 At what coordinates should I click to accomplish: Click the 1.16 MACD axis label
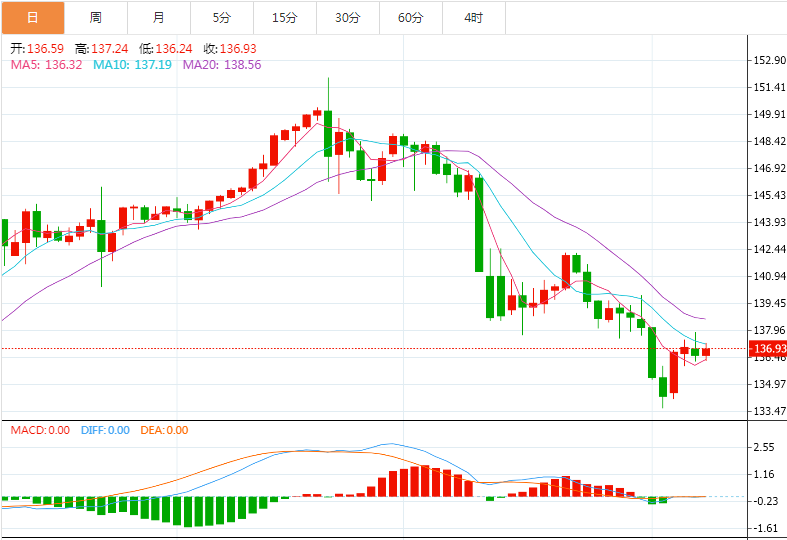point(764,474)
